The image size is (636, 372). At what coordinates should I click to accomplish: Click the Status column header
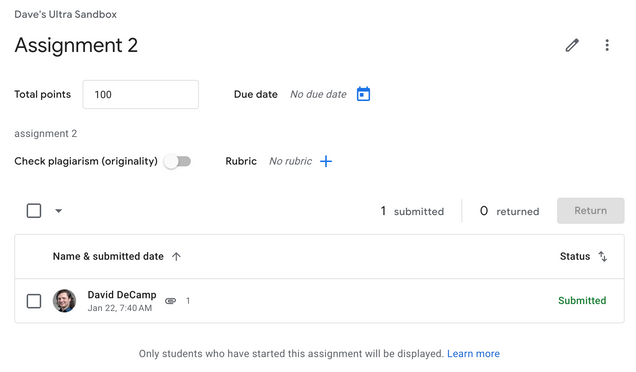click(575, 256)
